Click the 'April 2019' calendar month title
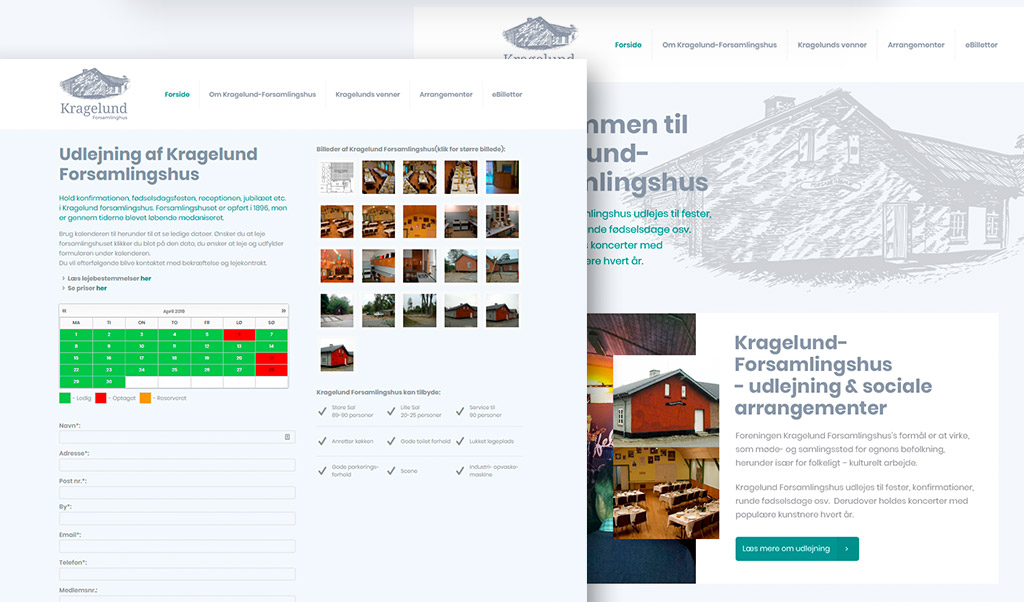The height and width of the screenshot is (602, 1024). (x=174, y=311)
